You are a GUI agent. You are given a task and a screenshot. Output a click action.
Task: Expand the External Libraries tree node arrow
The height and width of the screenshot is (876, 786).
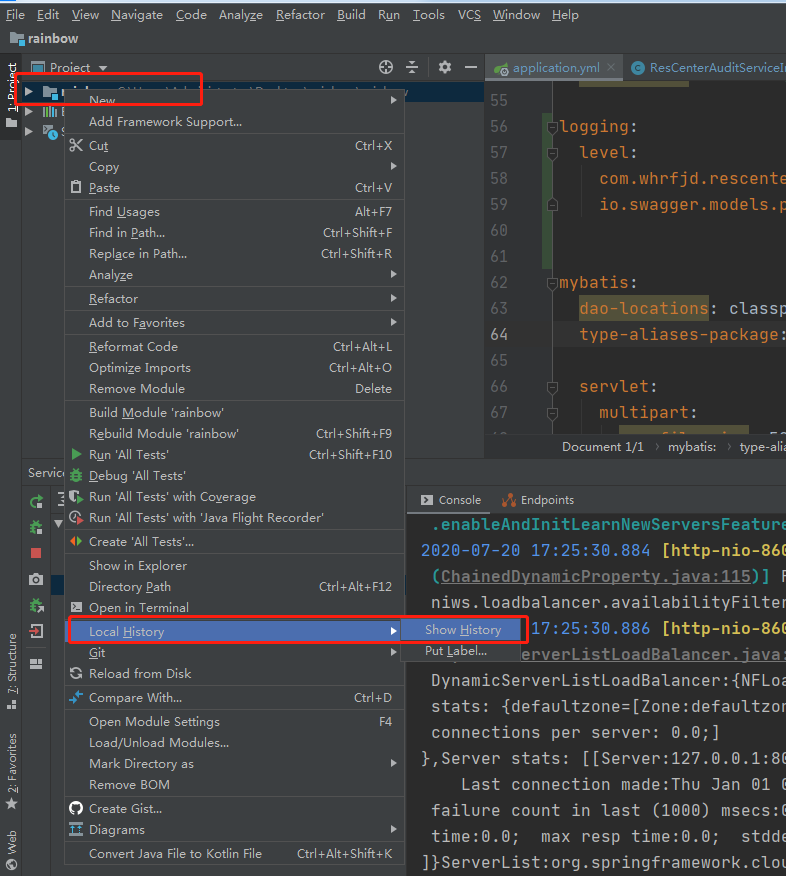tap(28, 112)
